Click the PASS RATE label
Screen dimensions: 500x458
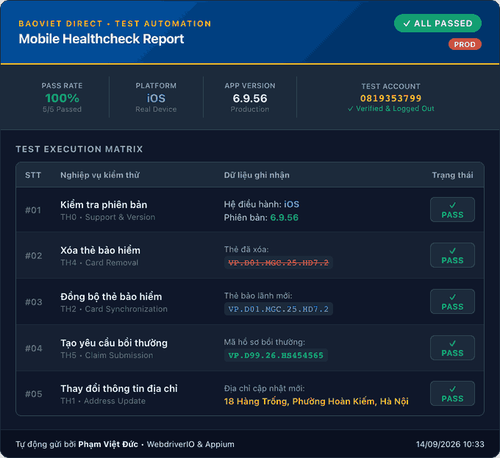[x=62, y=86]
